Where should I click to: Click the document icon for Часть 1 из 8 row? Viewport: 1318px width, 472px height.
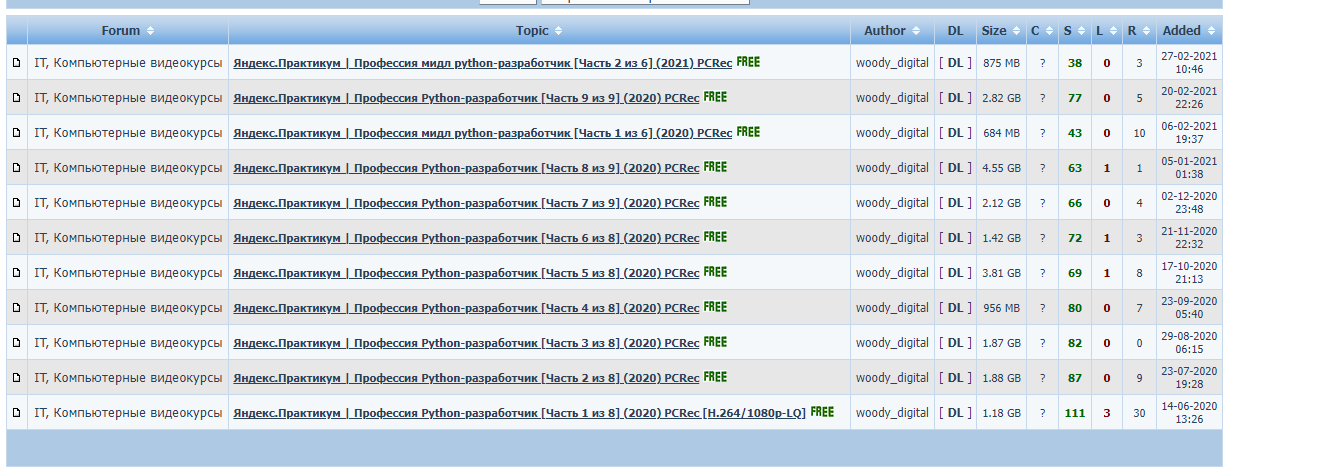pyautogui.click(x=16, y=413)
